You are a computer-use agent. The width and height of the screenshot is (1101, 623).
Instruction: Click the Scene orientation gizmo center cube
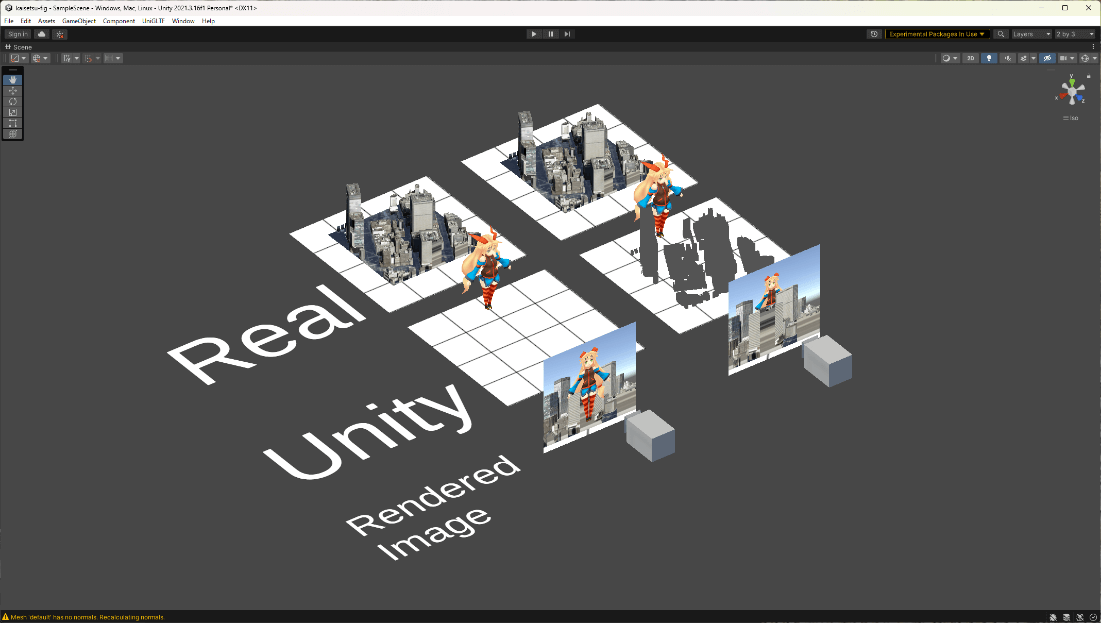click(x=1072, y=91)
